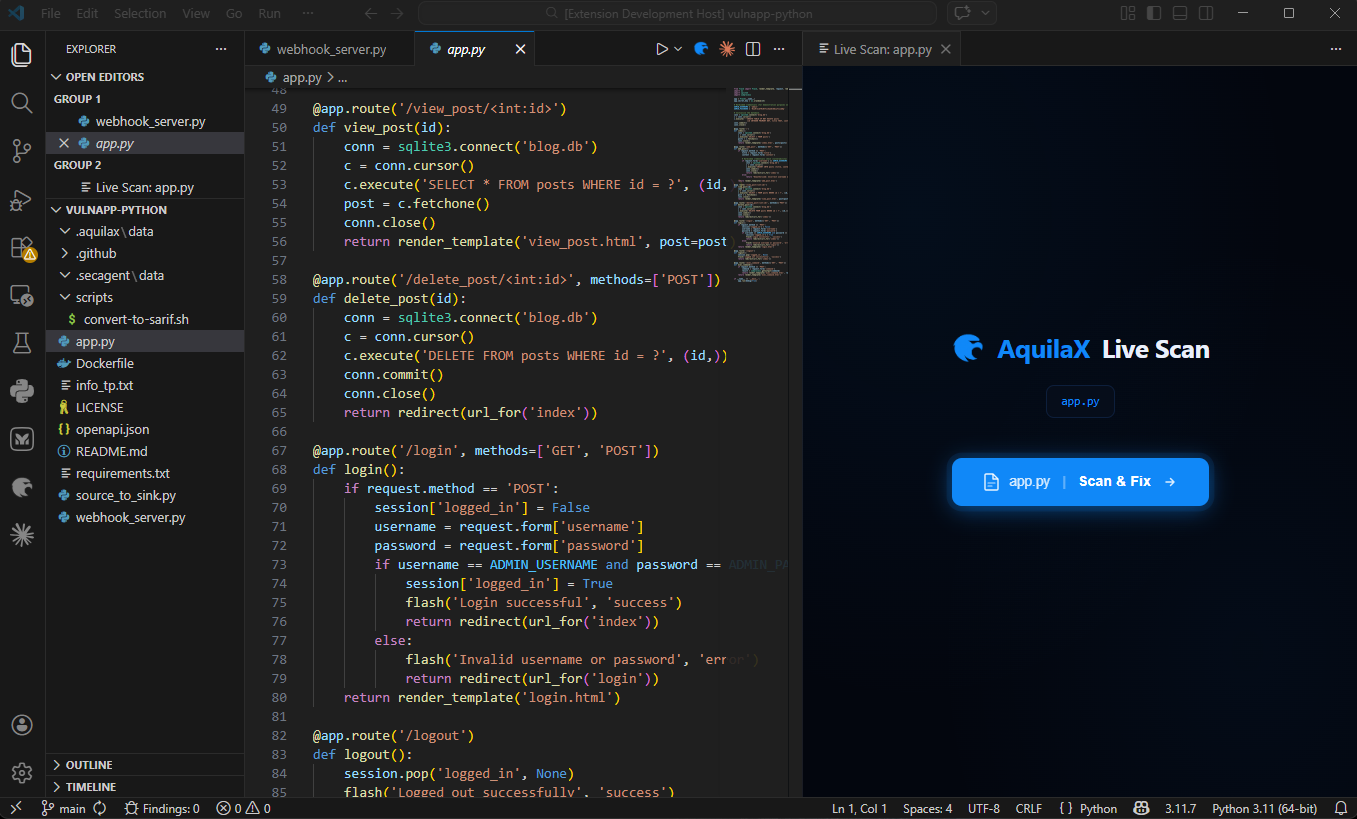The image size is (1357, 819).
Task: Click the Copilot icon in status bar
Action: (x=1141, y=808)
